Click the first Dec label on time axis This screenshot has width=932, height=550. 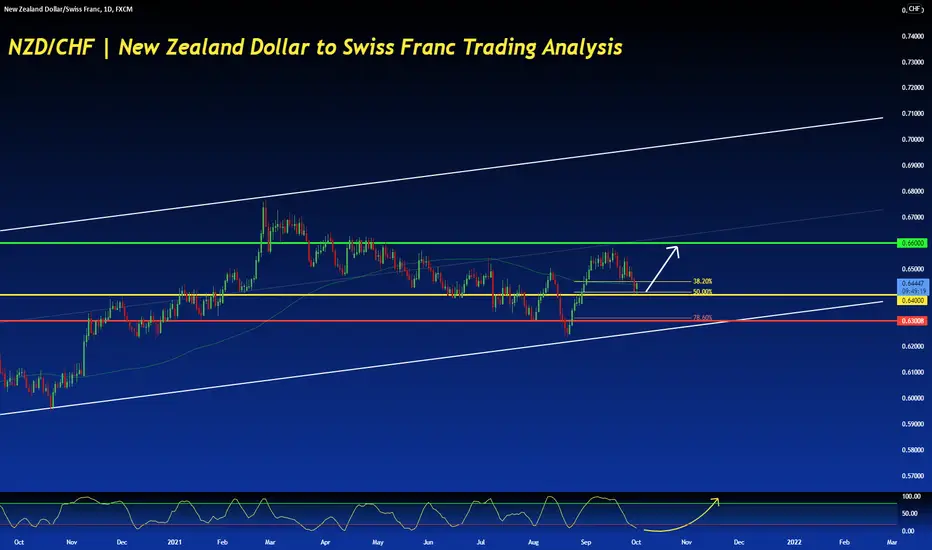pyautogui.click(x=122, y=542)
